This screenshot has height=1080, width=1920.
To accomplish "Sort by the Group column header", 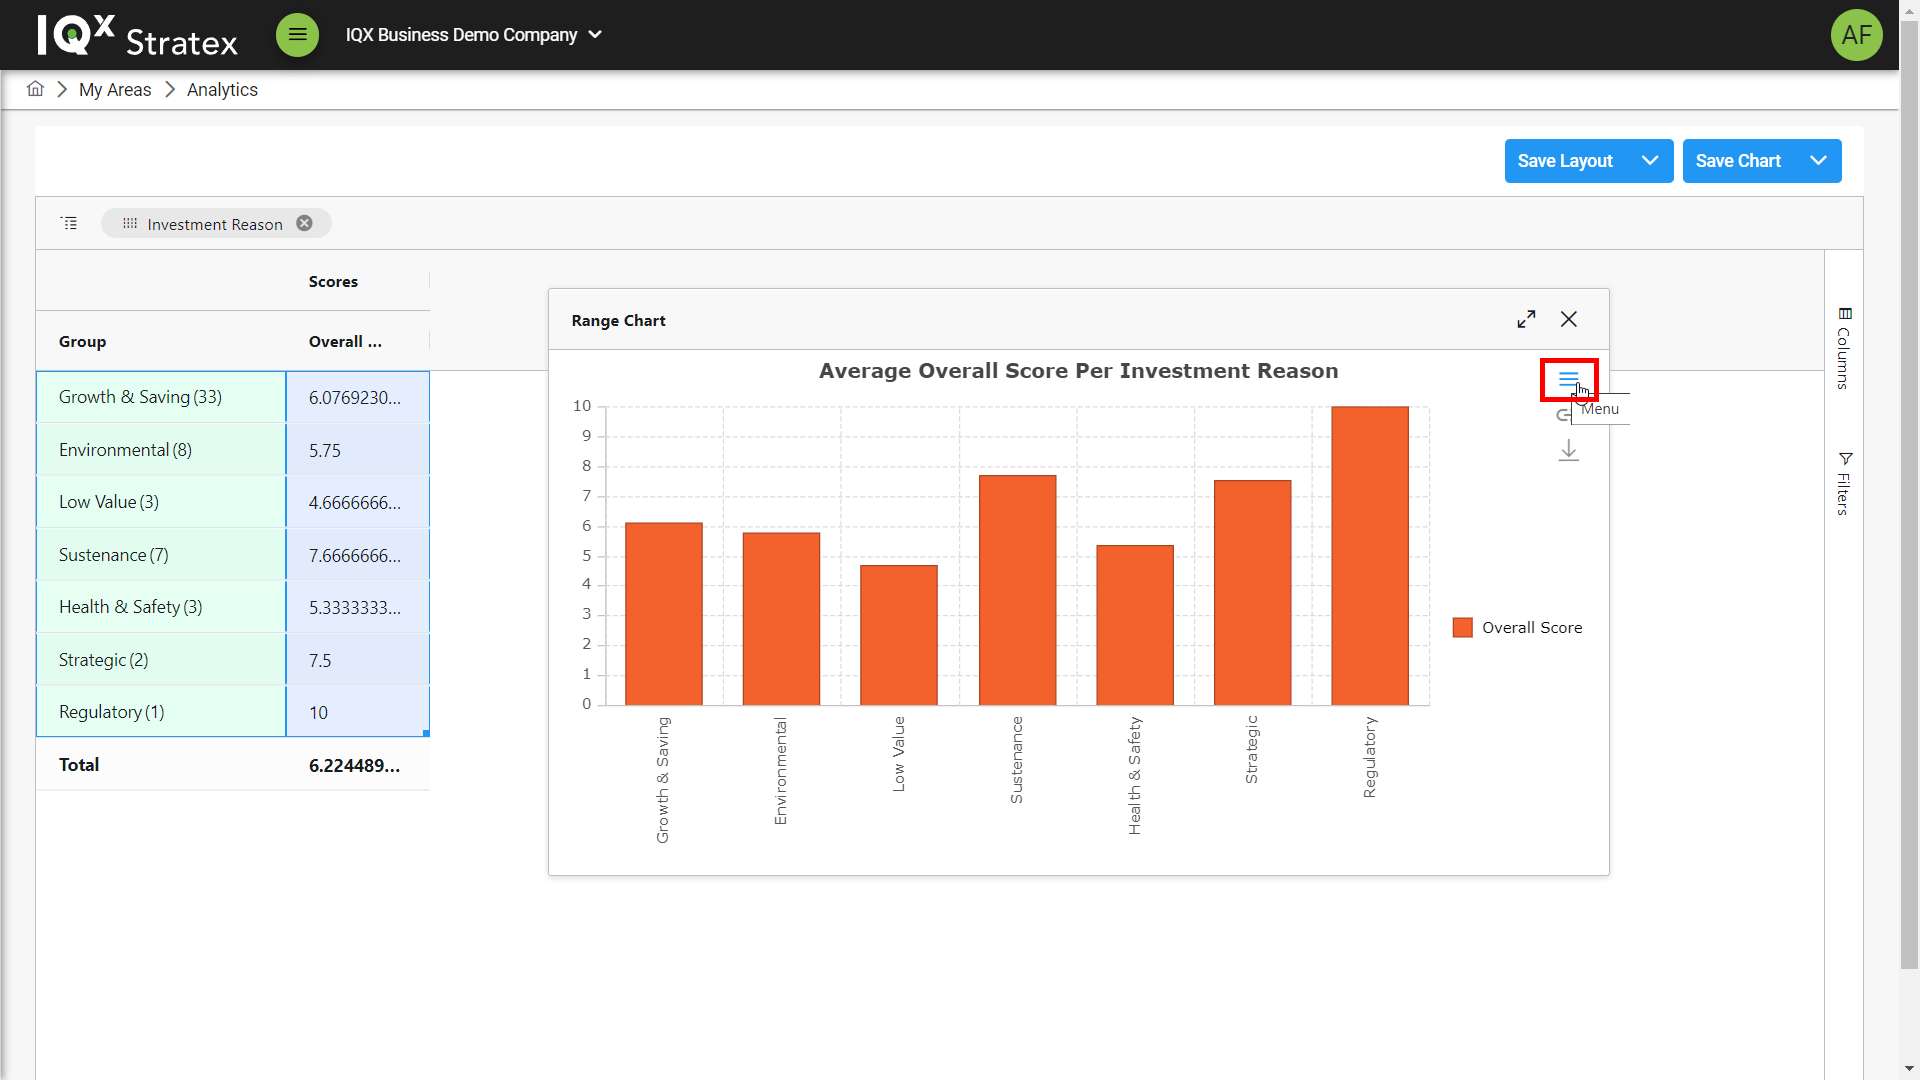I will (x=82, y=342).
